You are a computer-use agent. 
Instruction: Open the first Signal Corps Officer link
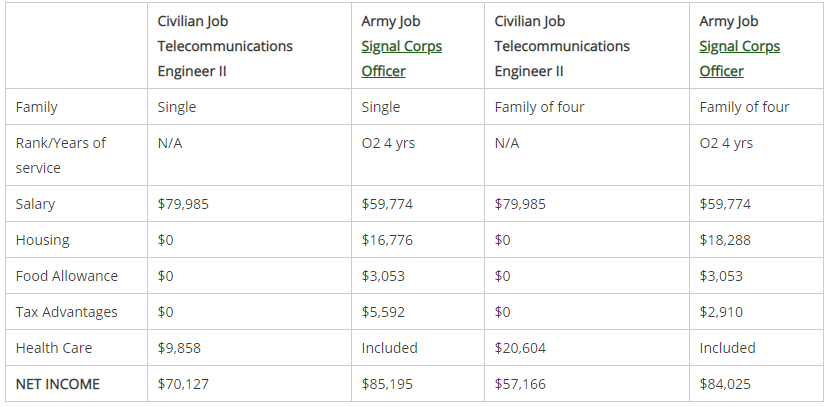tap(401, 58)
